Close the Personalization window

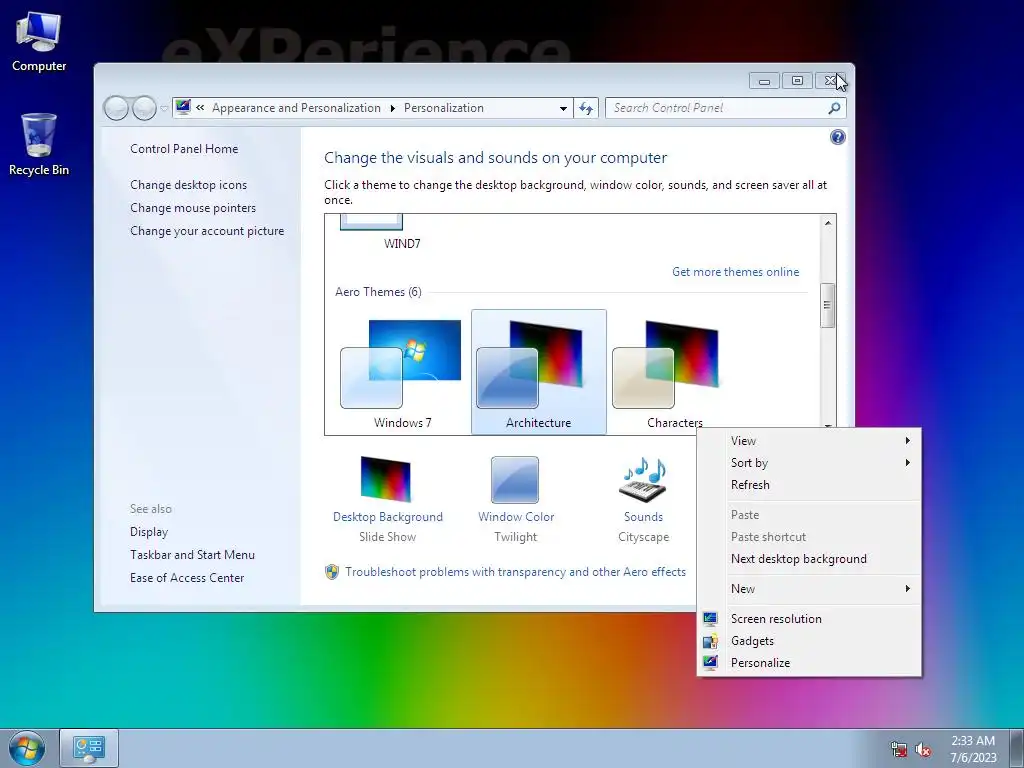[x=830, y=81]
